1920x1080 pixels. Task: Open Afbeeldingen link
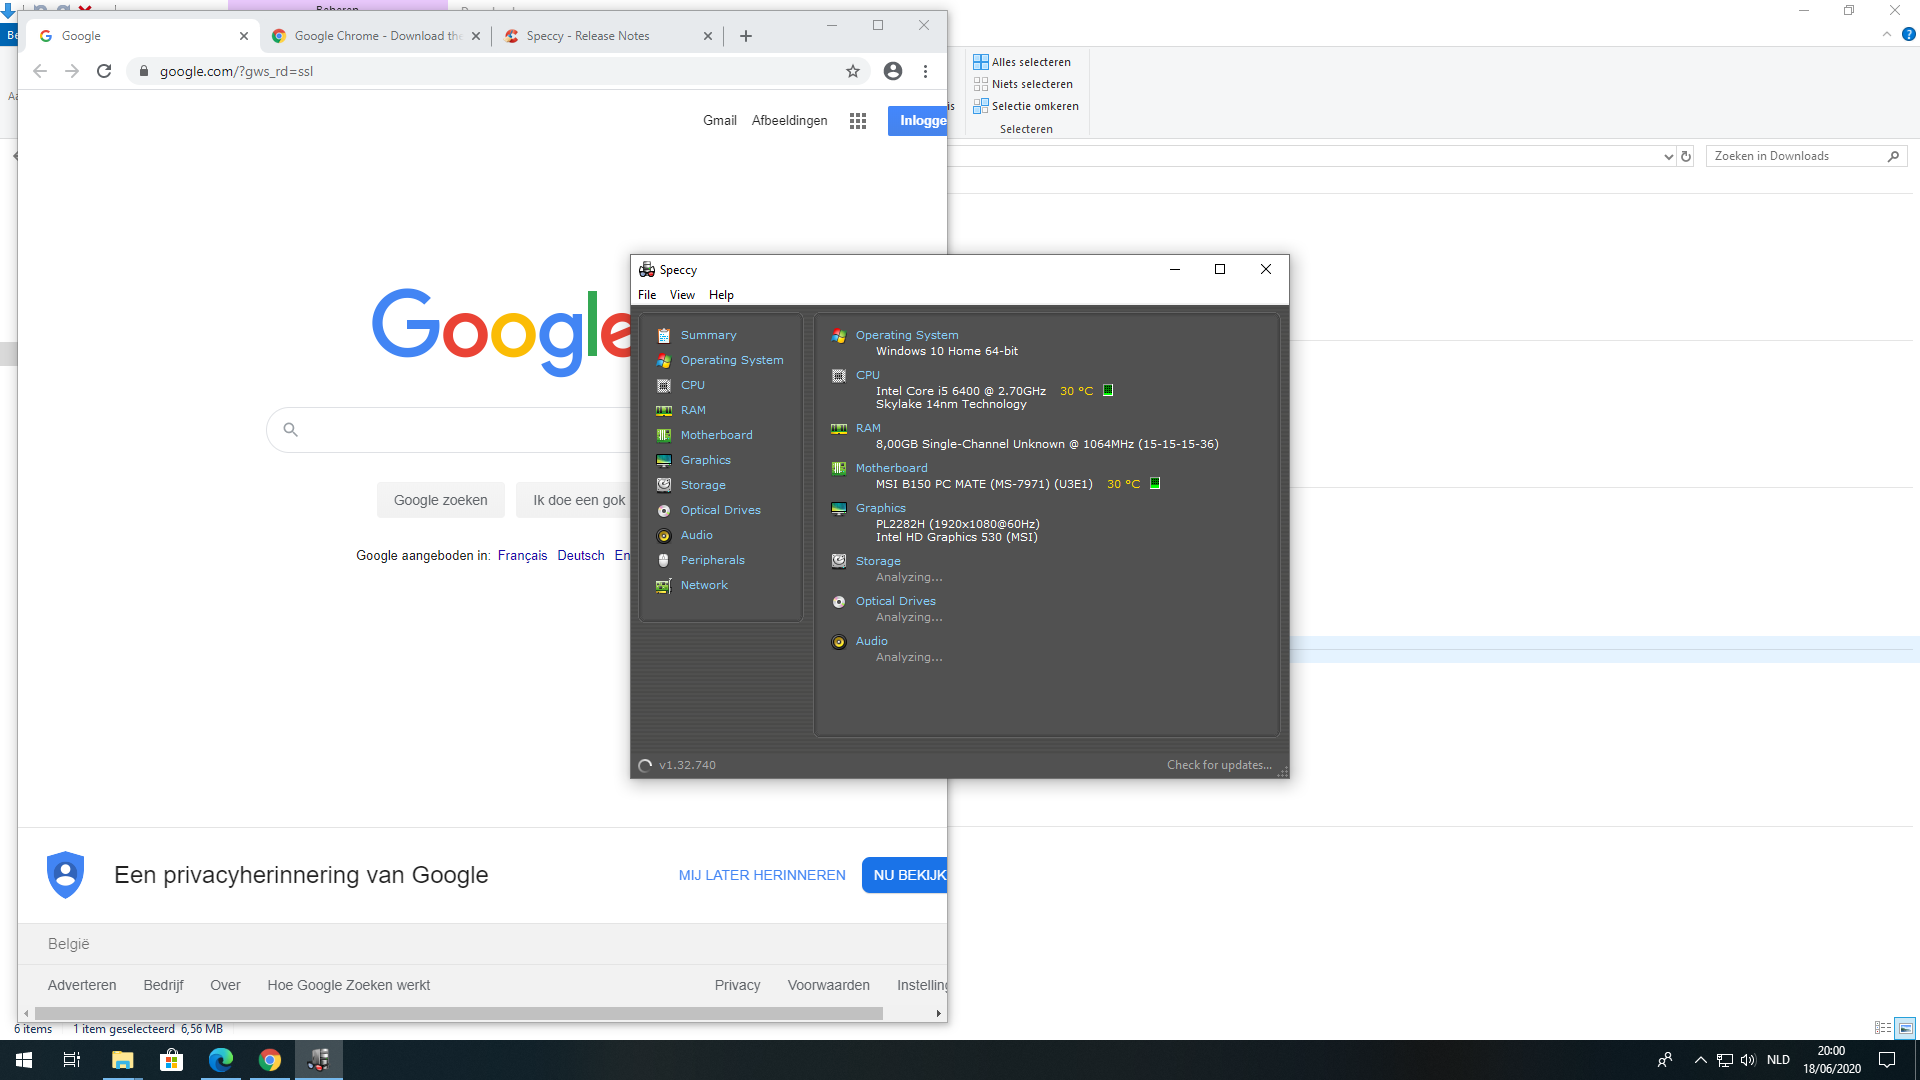click(789, 121)
